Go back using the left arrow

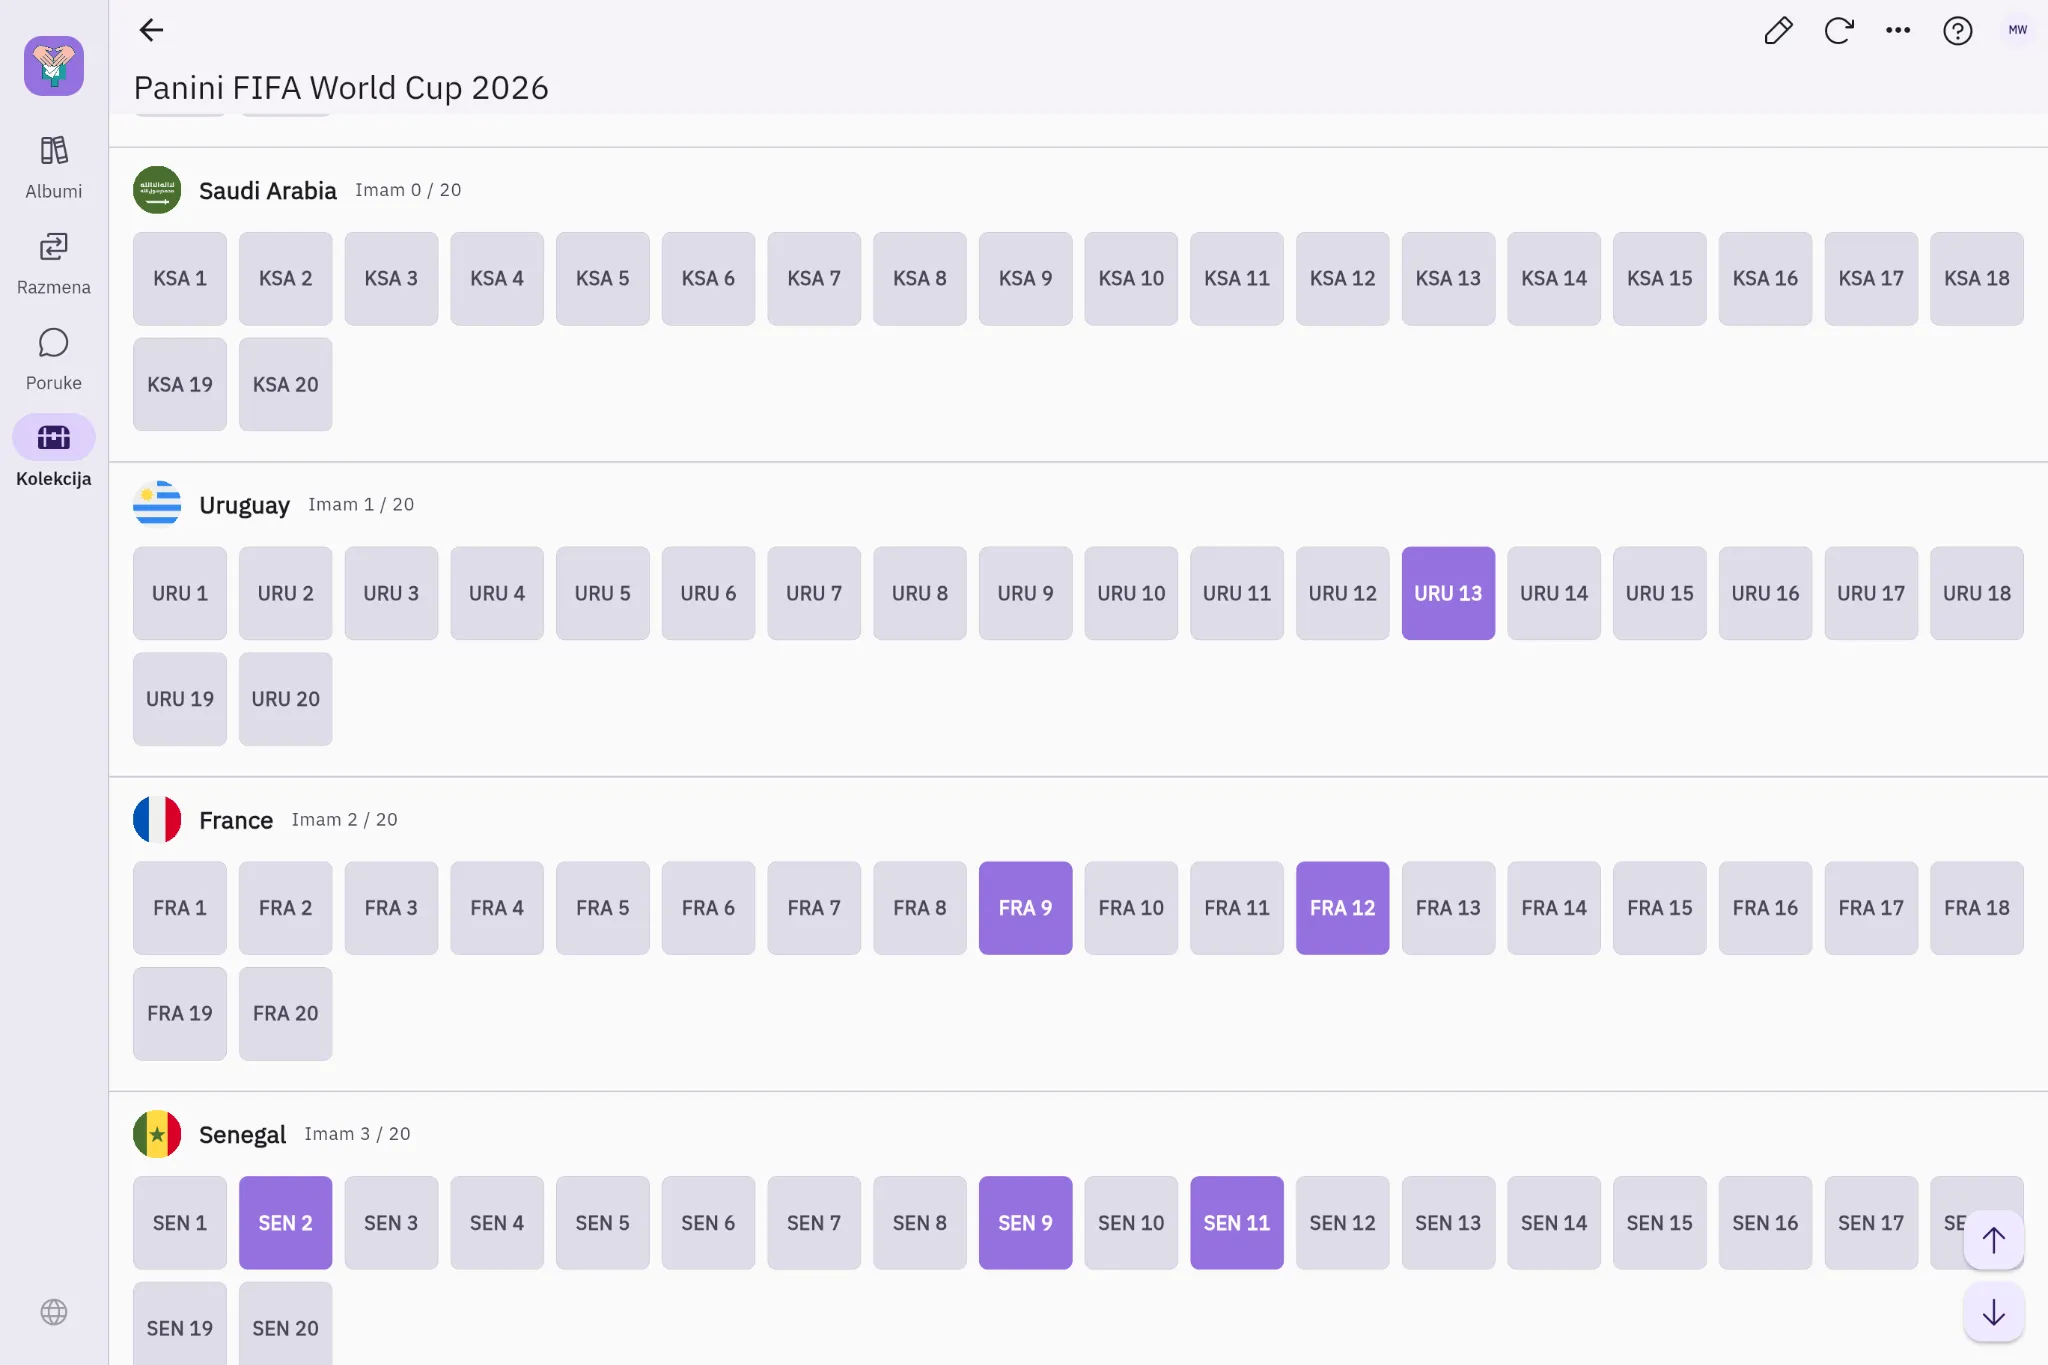[151, 30]
